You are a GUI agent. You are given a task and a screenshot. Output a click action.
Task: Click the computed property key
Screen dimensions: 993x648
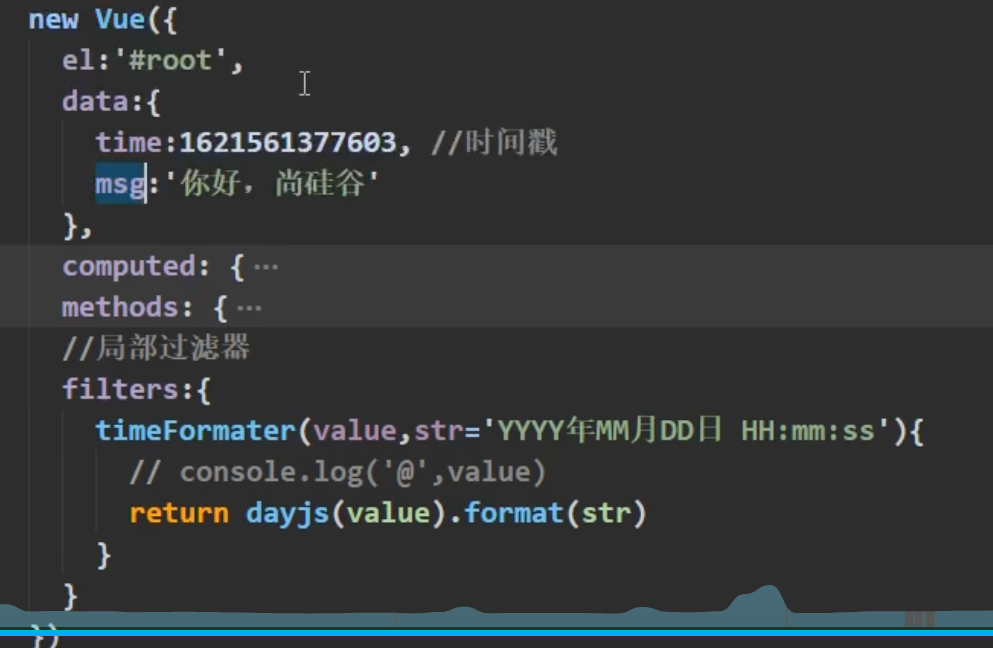[x=128, y=267]
